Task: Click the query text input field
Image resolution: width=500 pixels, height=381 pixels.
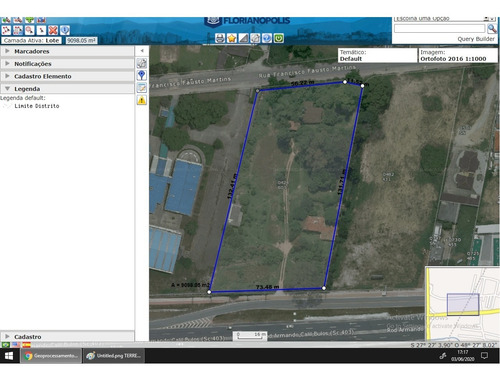Action: point(439,29)
